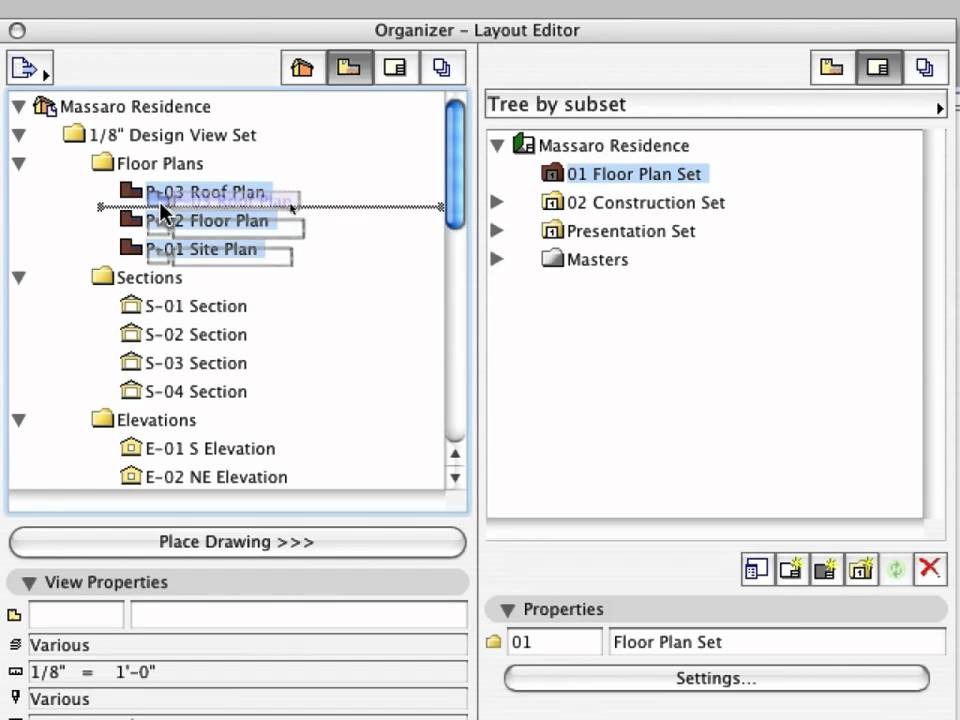Select the Elevations folder label
The width and height of the screenshot is (960, 720).
157,421
